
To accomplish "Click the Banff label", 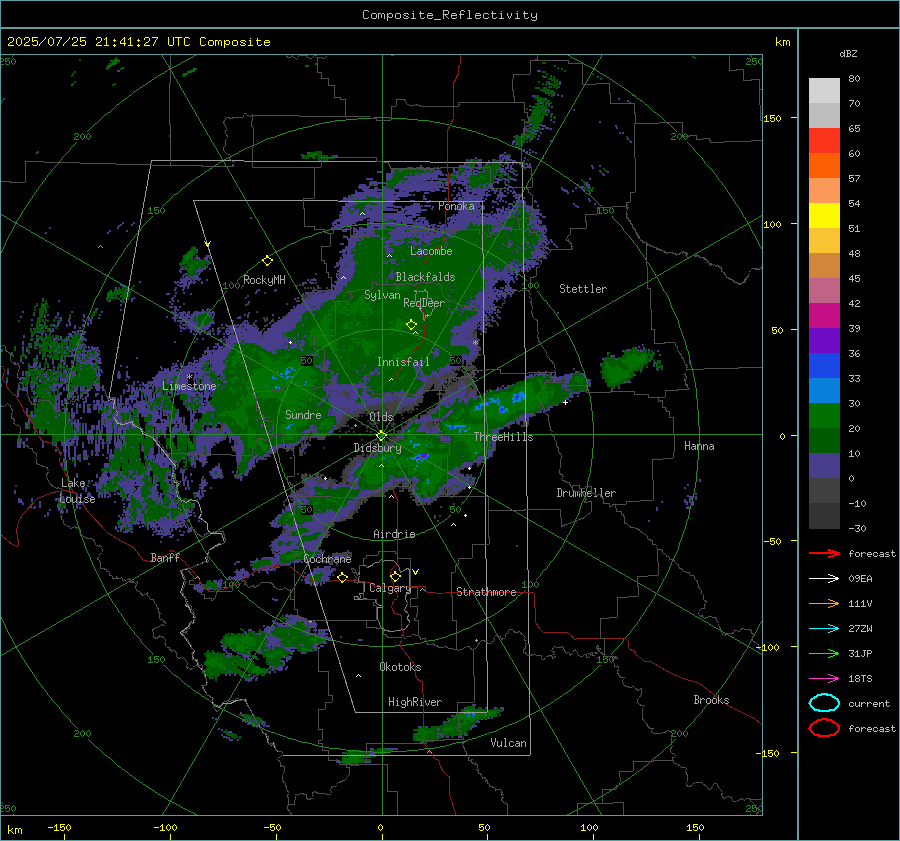I will [x=165, y=557].
